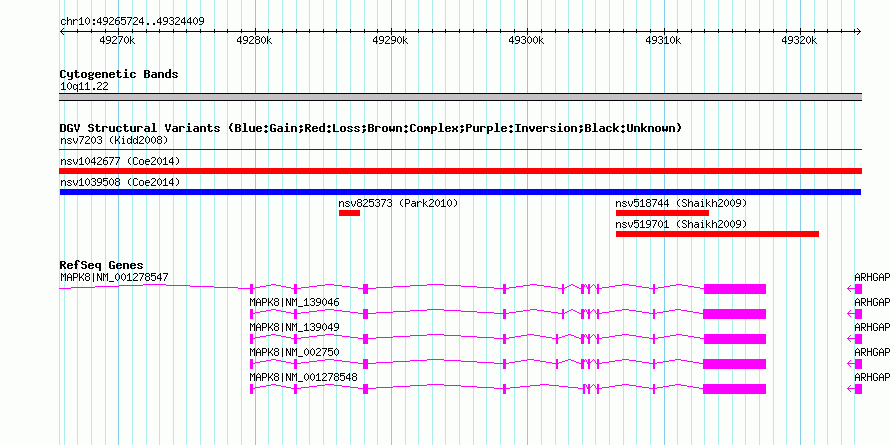The height and width of the screenshot is (445, 890).
Task: Open the nsv518744 (Shaikh2009) variant label
Action: (x=681, y=203)
